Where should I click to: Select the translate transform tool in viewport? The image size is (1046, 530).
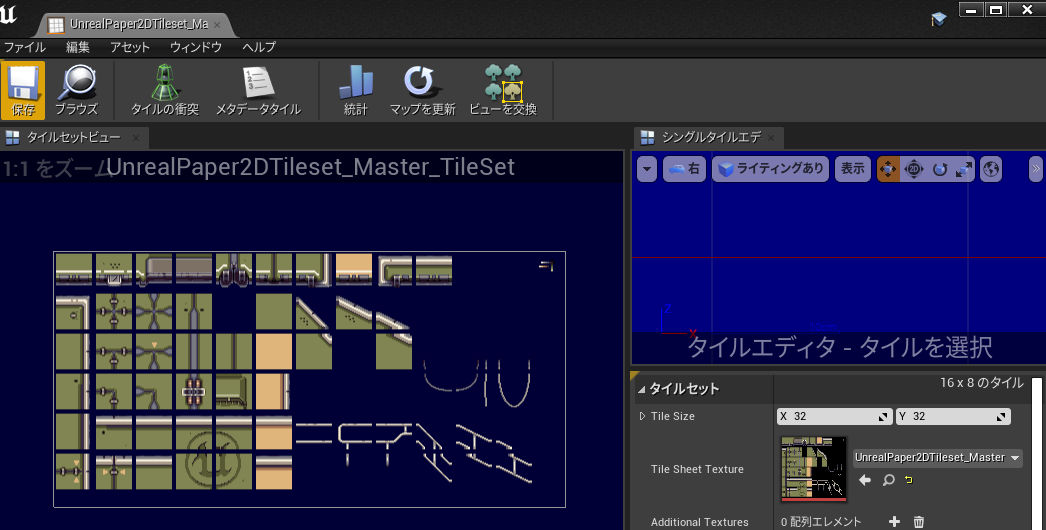(888, 170)
